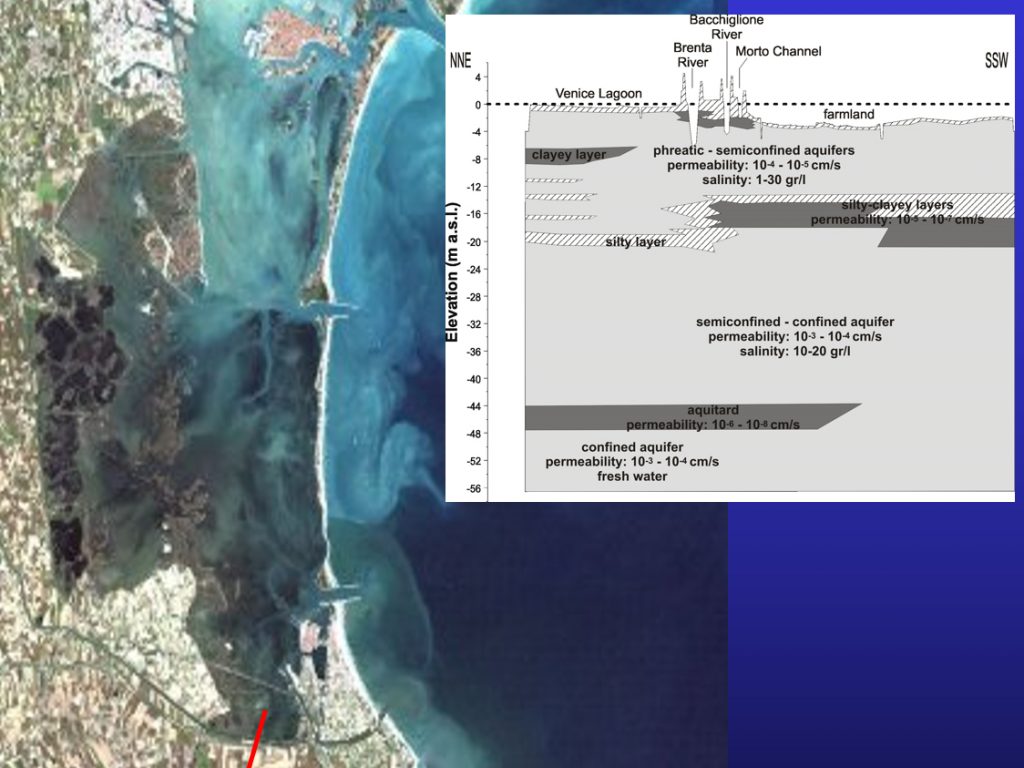Click the fresh water label
The image size is (1024, 768).
(632, 477)
